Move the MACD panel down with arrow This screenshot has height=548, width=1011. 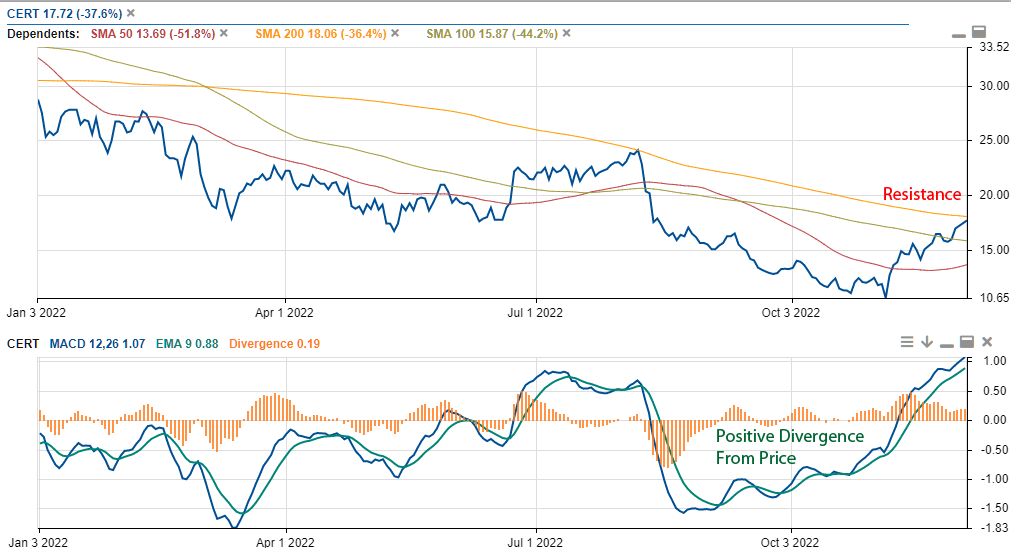click(927, 342)
